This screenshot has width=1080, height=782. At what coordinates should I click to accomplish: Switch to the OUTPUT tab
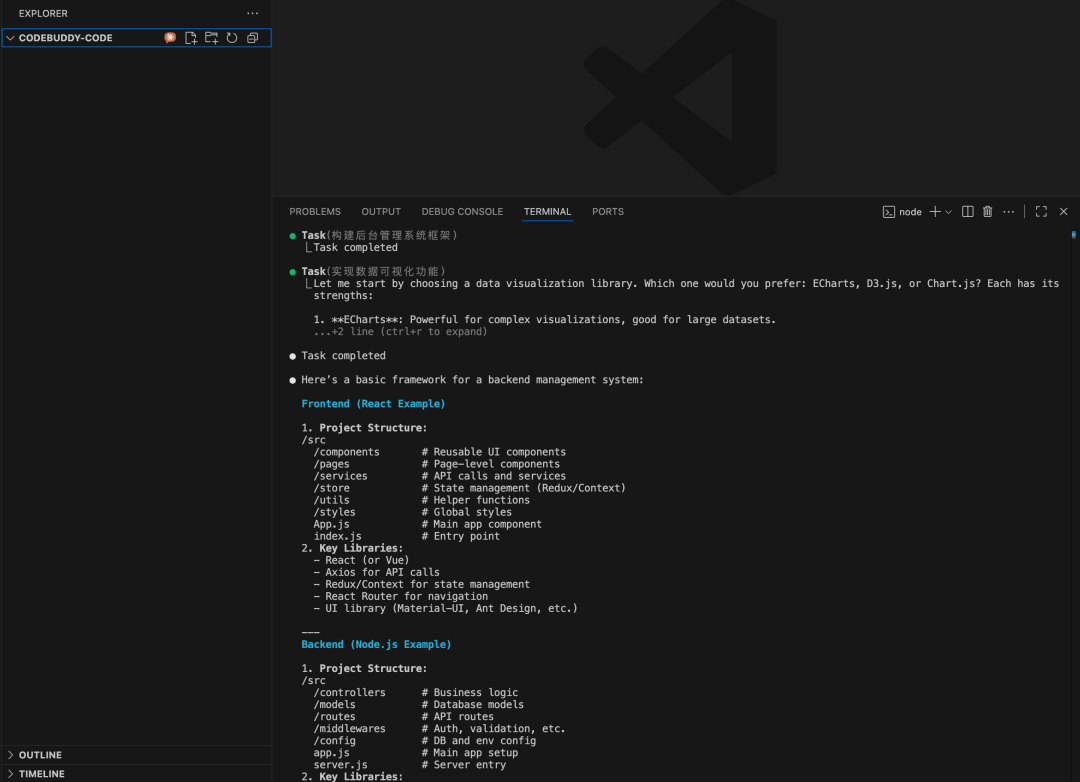381,212
